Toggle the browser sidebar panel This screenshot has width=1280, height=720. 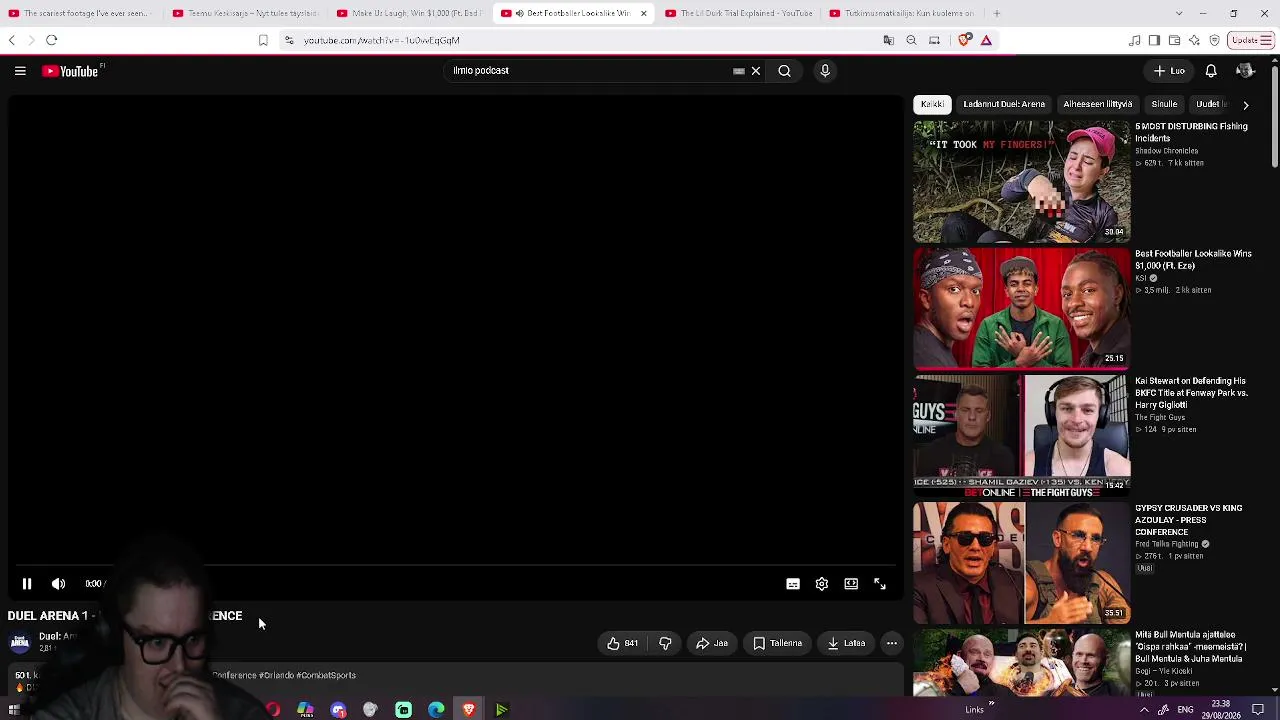coord(1154,40)
